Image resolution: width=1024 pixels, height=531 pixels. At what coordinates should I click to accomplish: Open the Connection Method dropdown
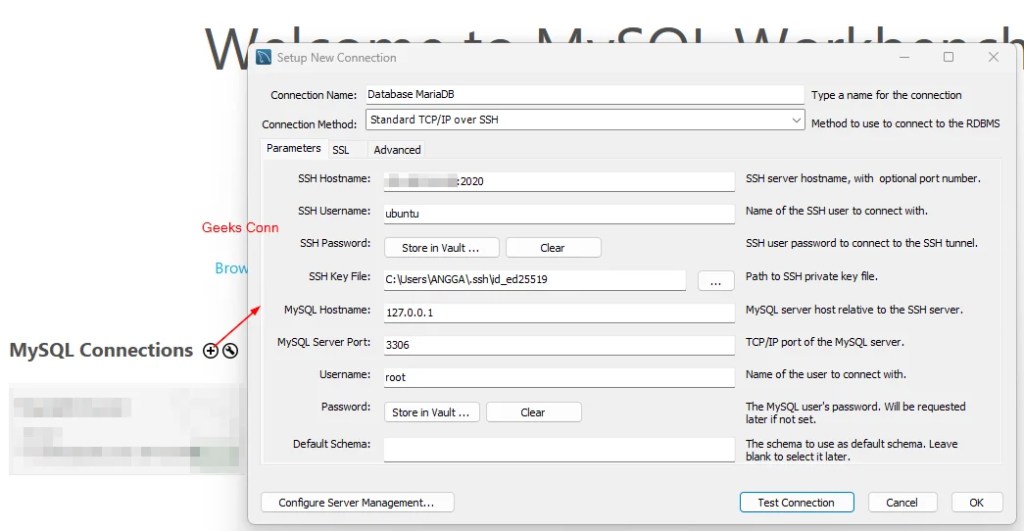point(584,120)
